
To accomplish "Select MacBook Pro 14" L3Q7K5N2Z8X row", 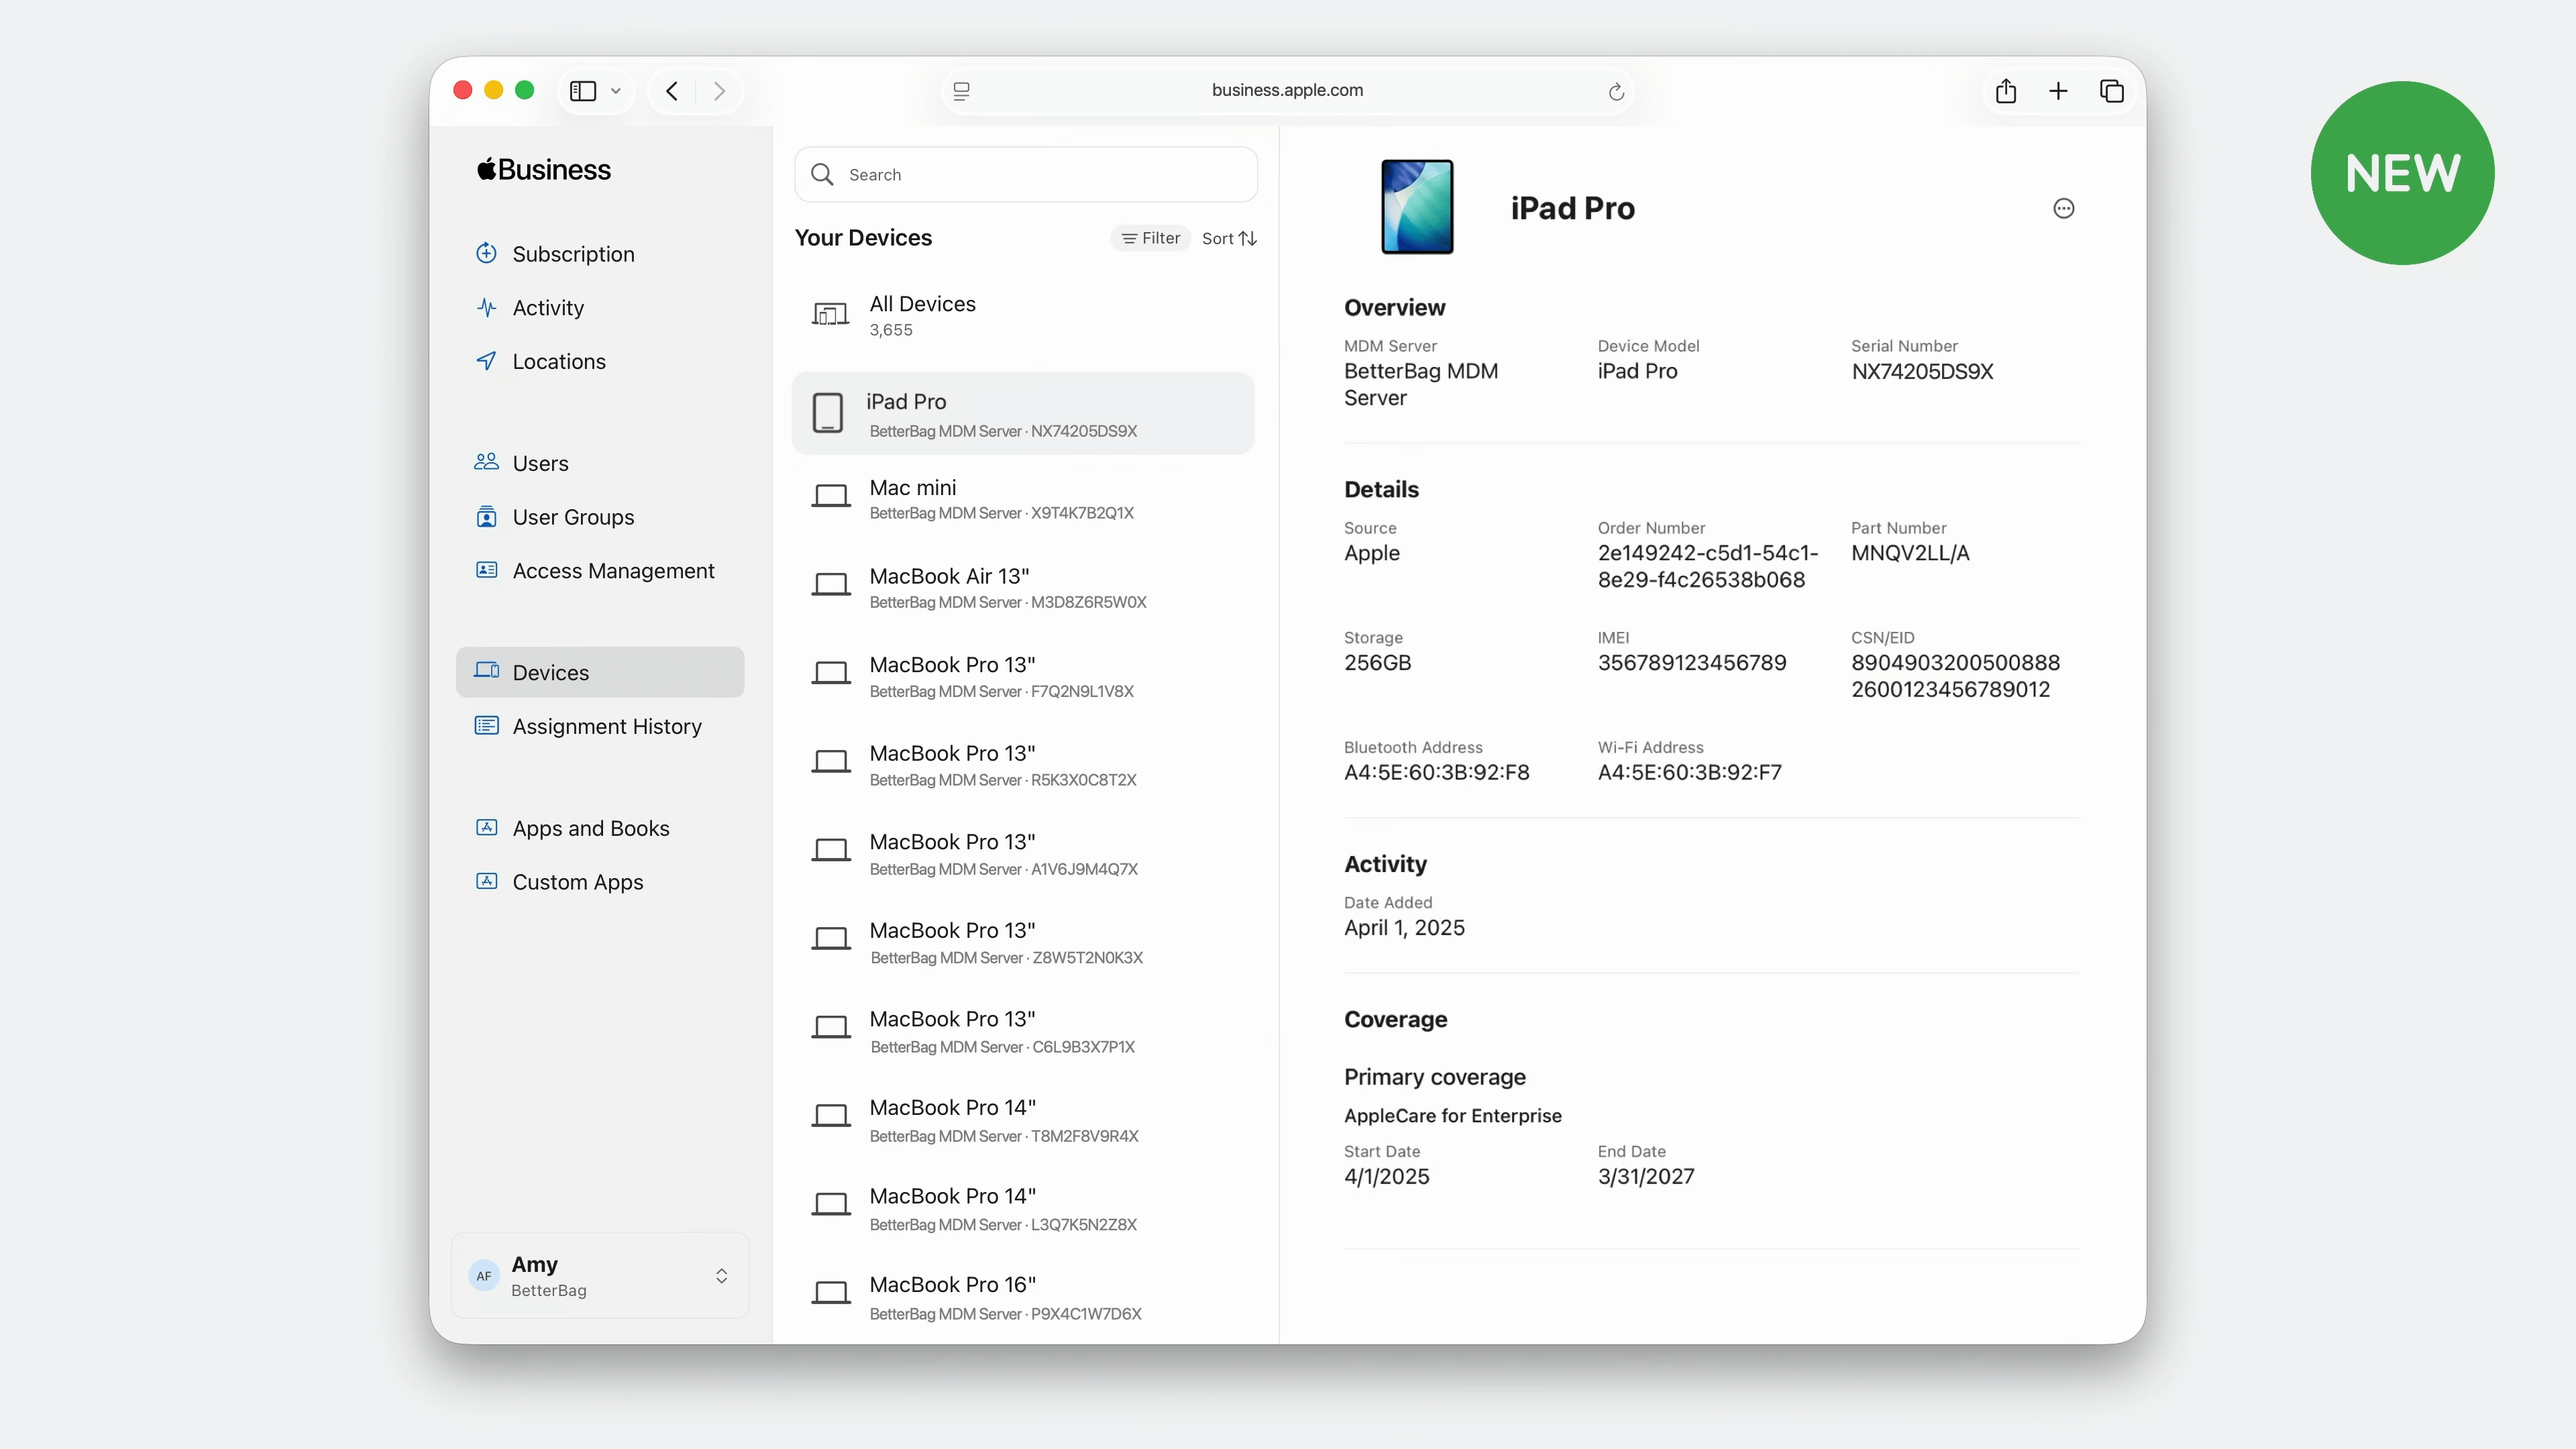I will point(1023,1208).
